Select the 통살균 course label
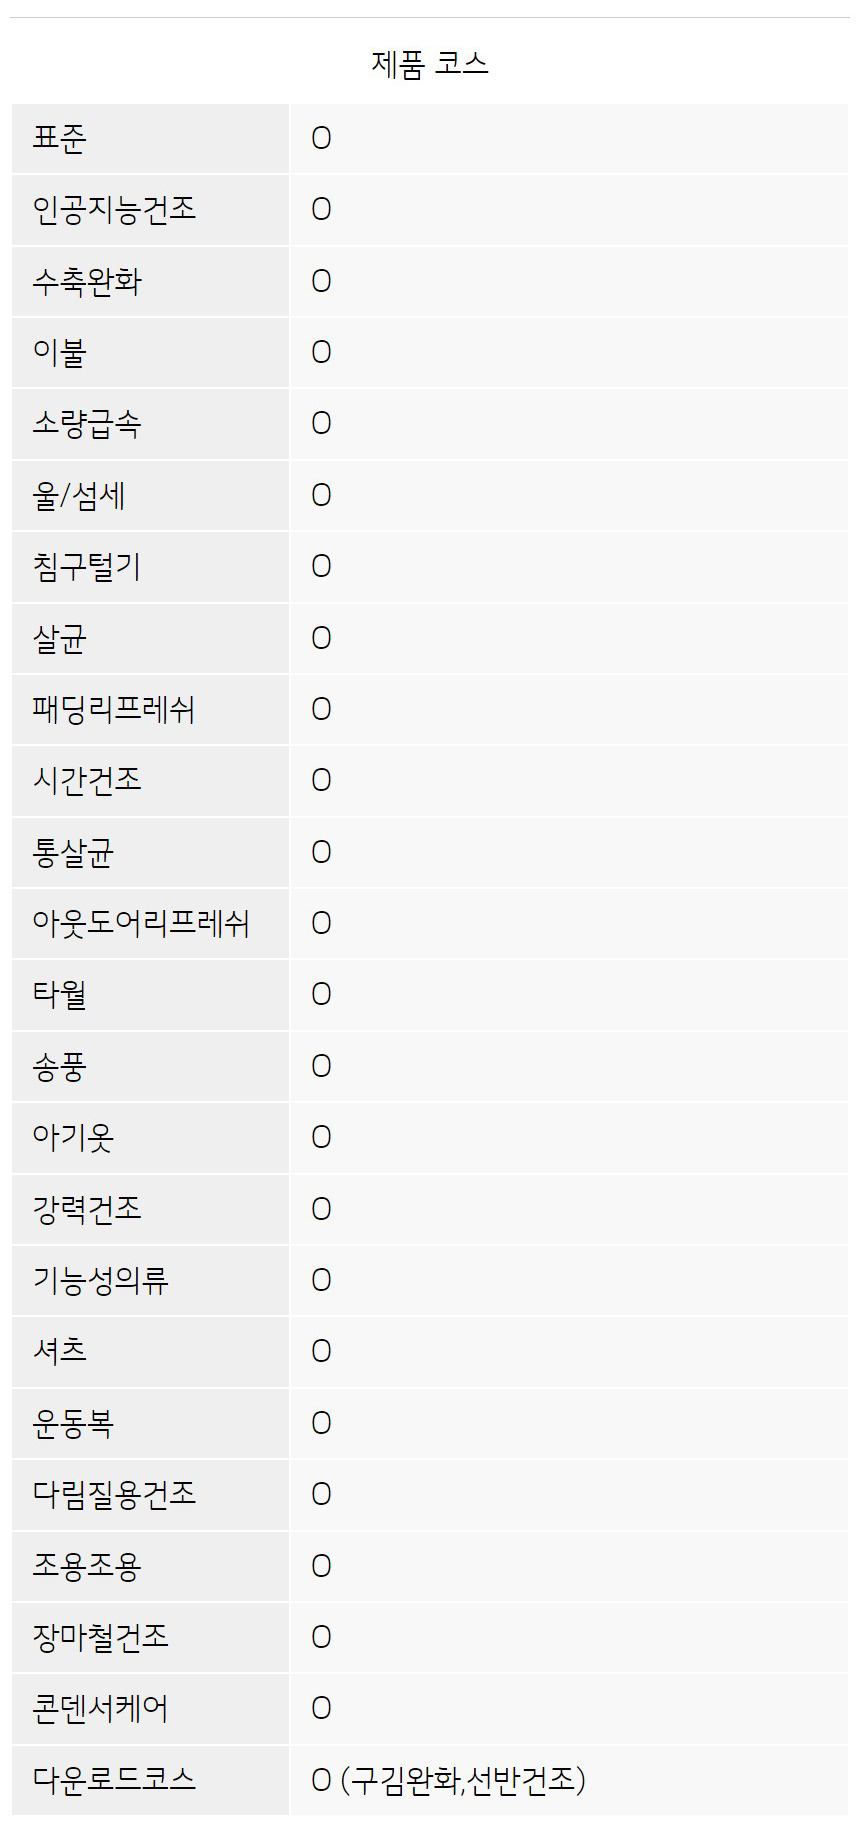Viewport: 860px width, 1821px height. tap(73, 852)
